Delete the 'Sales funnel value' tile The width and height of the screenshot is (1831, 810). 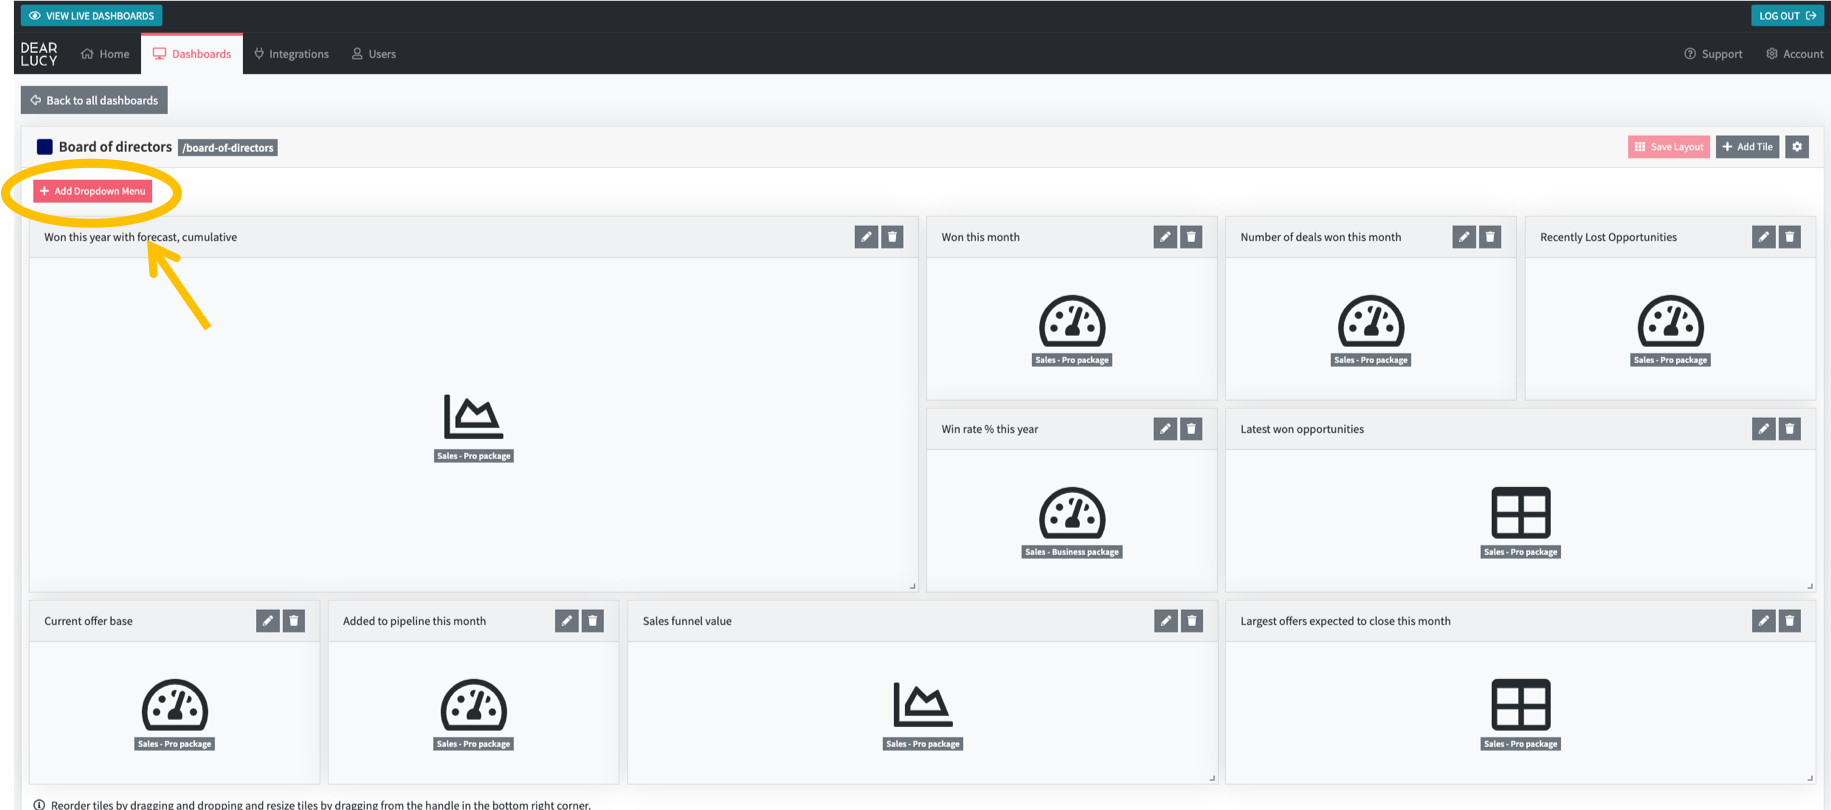(1192, 621)
